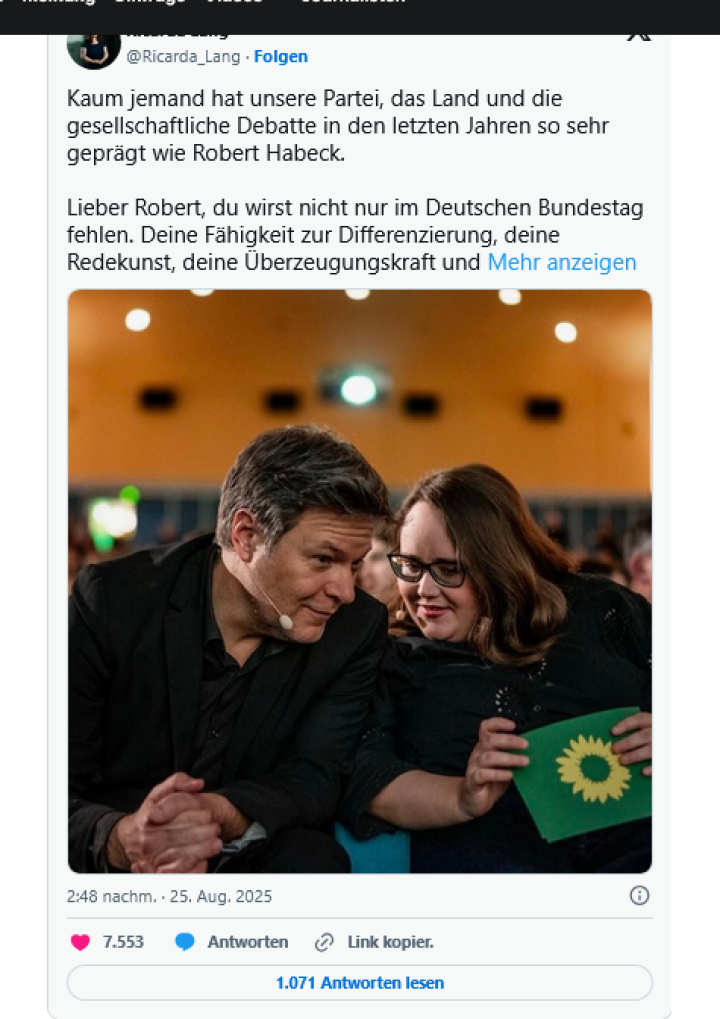Open the X logo at the tweet's top right
The image size is (720, 1019).
pos(639,37)
